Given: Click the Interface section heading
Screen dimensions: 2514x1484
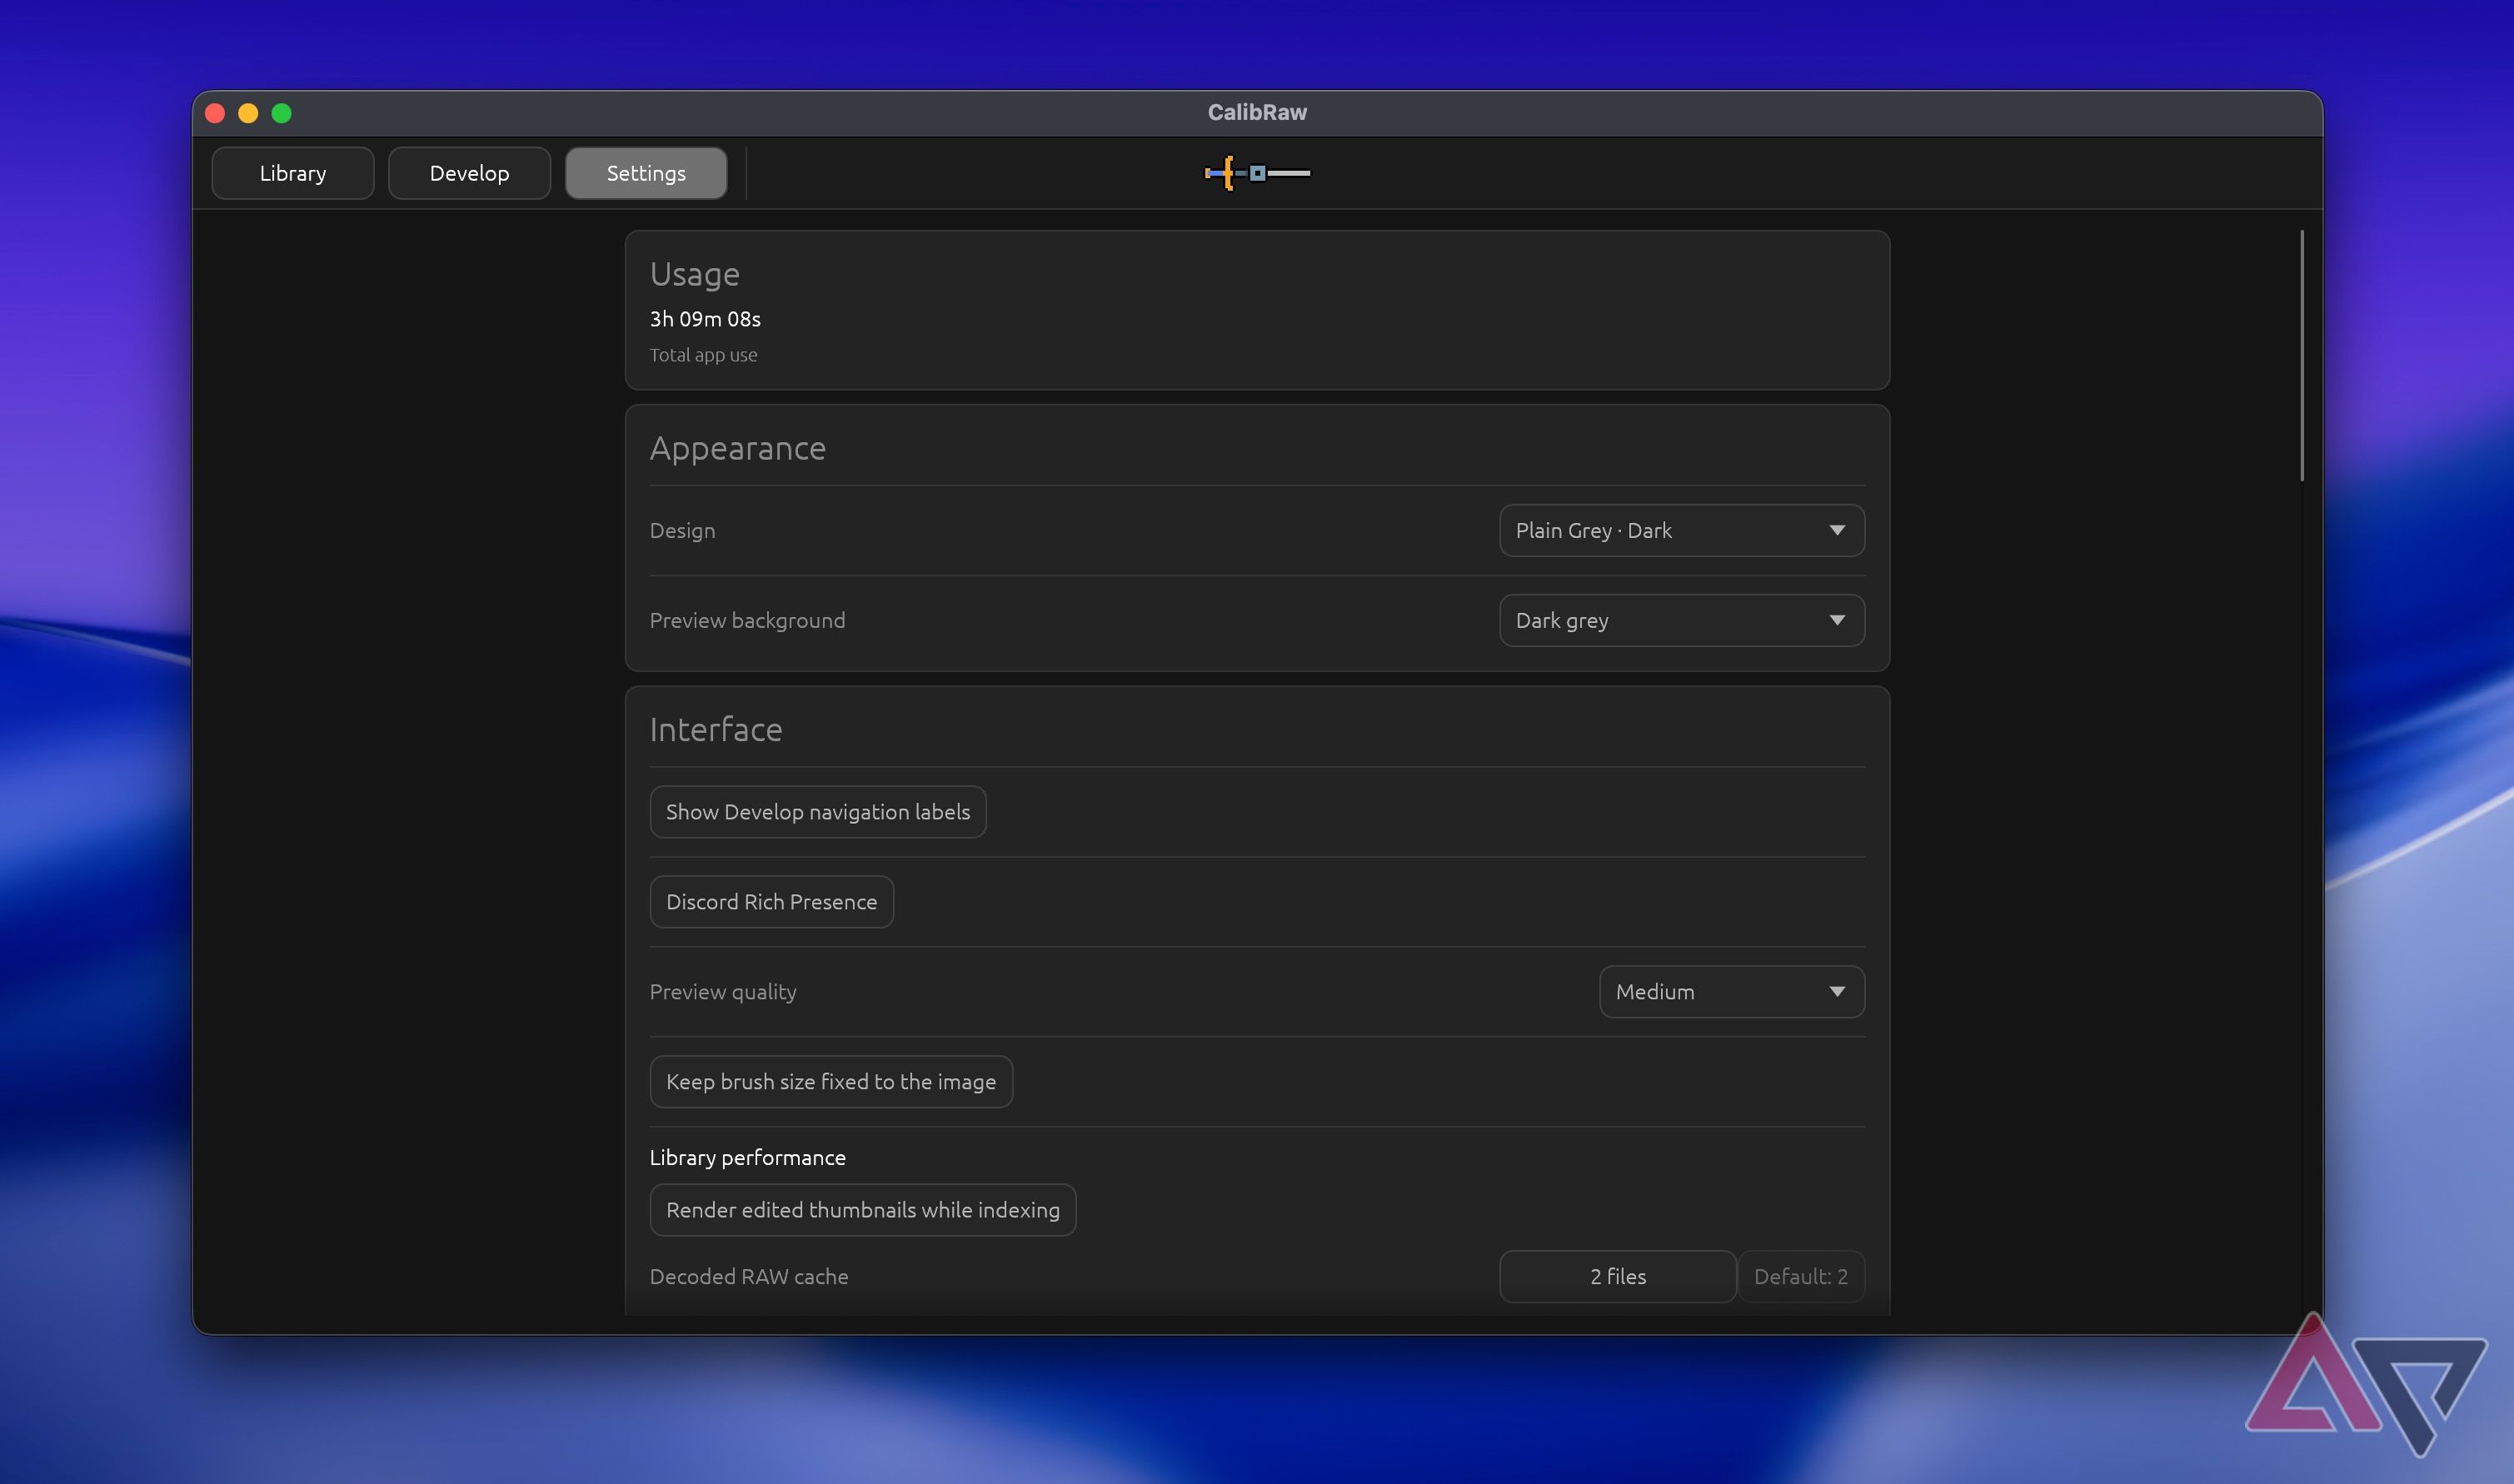Looking at the screenshot, I should click(716, 729).
